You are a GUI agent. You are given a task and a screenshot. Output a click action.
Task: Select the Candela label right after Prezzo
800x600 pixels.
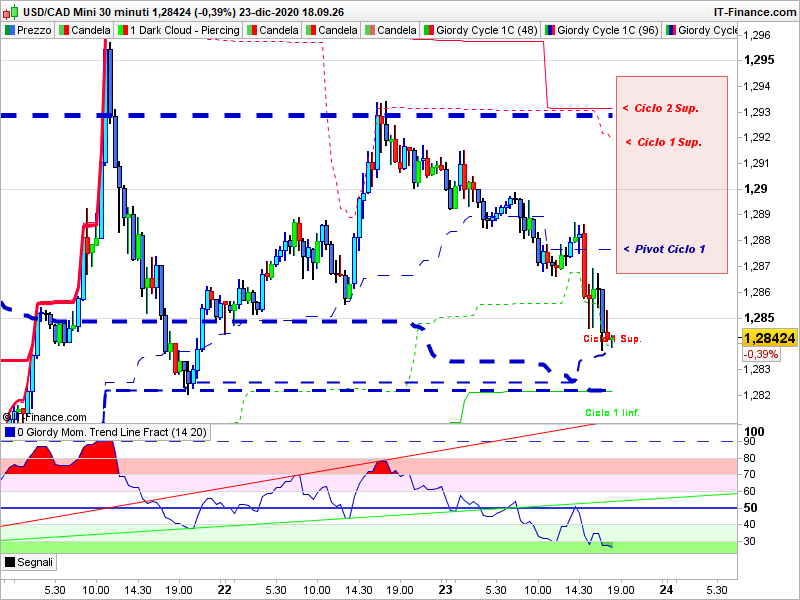click(x=85, y=30)
